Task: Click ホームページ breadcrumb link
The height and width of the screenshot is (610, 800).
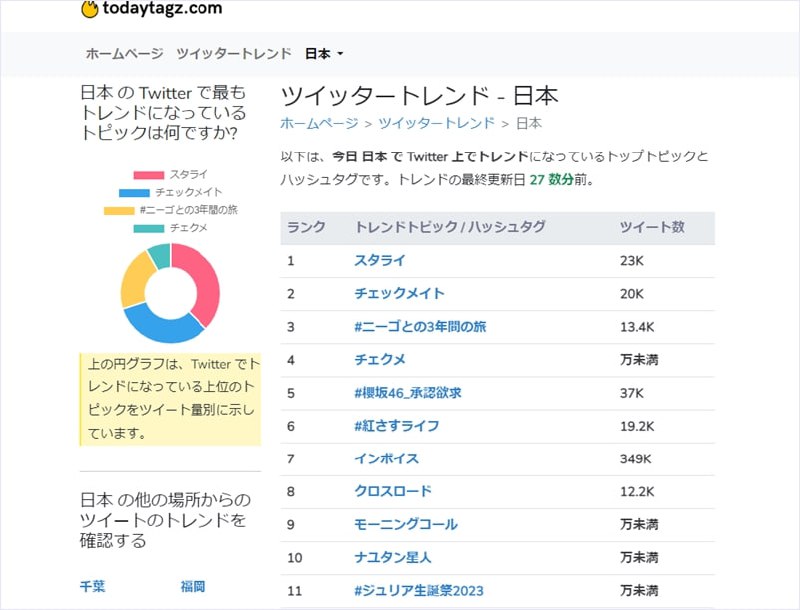Action: 319,123
